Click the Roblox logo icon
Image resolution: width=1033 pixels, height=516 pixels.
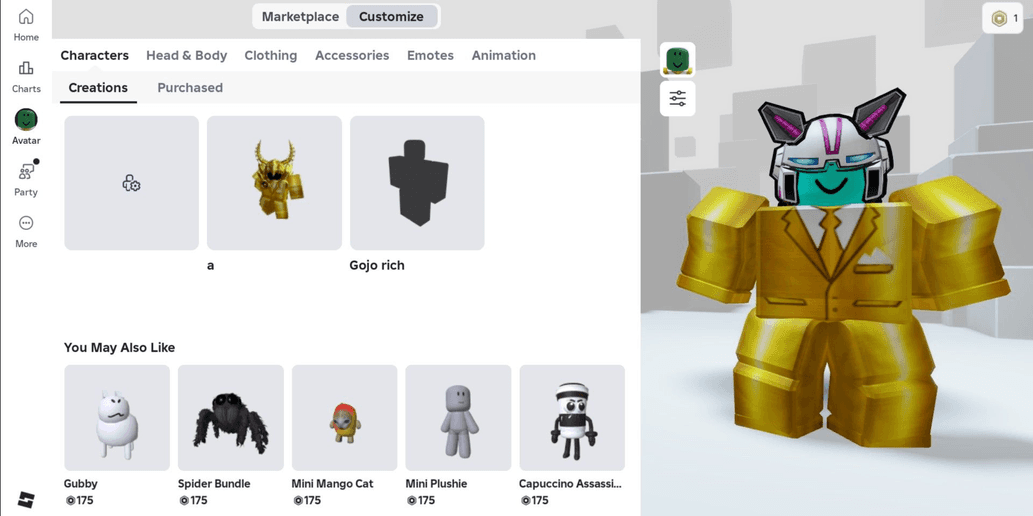tap(26, 499)
